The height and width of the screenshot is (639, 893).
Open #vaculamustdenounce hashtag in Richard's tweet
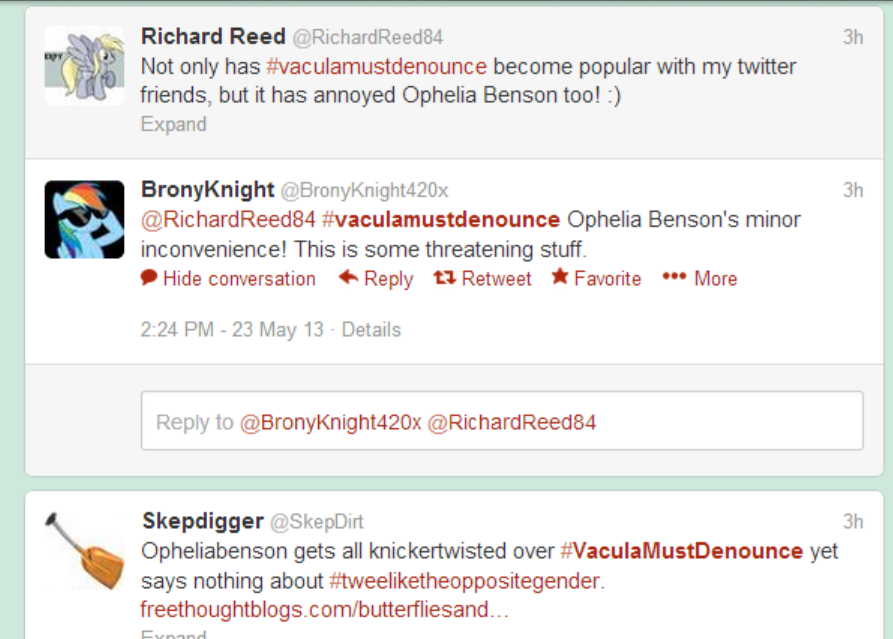coord(376,67)
